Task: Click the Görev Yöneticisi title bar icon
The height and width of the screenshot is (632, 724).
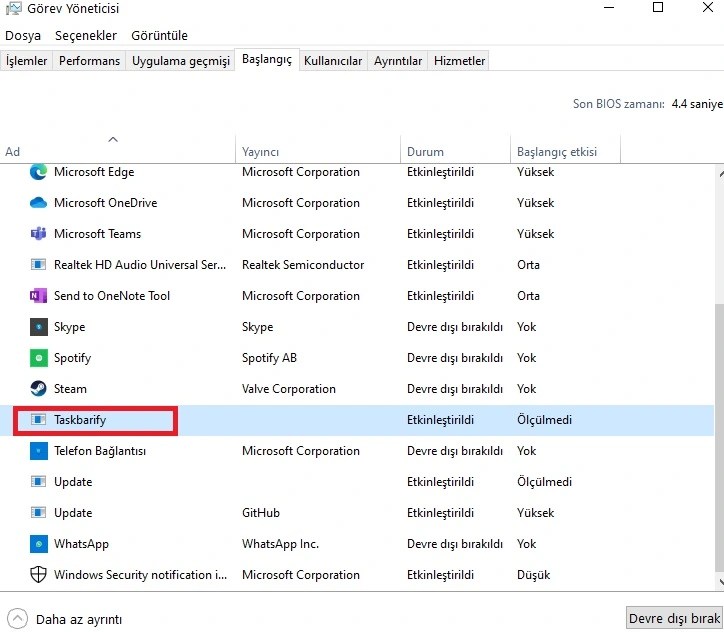Action: (13, 8)
